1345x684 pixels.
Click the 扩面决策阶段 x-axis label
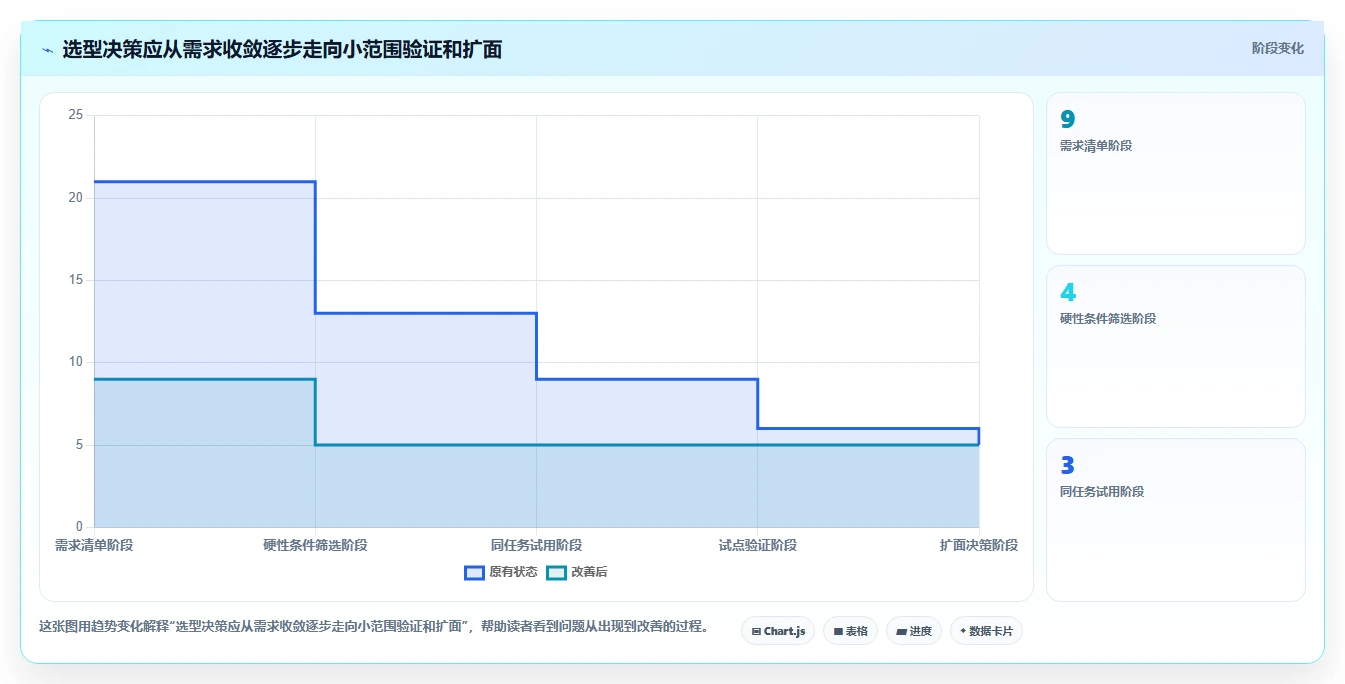[979, 545]
